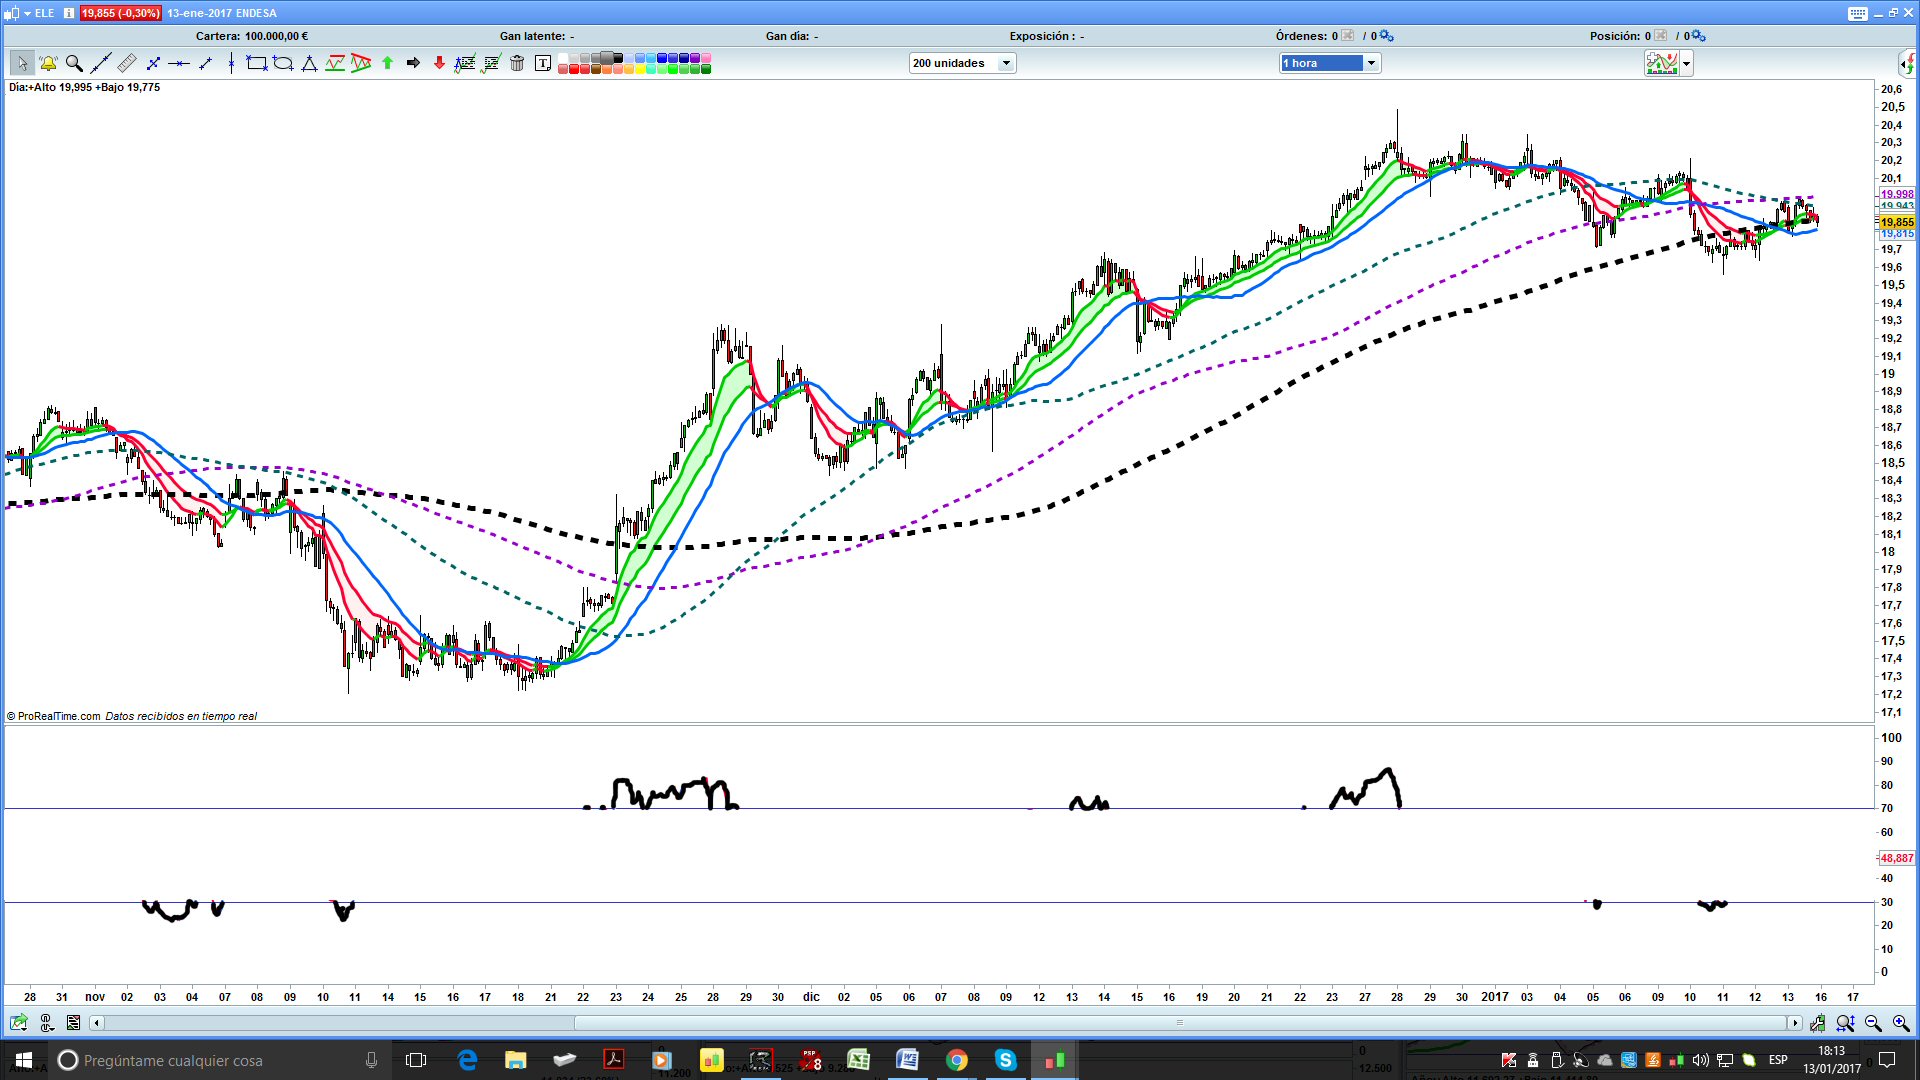This screenshot has height=1080, width=1920.
Task: Toggle the arrow cursor selection mode
Action: coord(22,63)
